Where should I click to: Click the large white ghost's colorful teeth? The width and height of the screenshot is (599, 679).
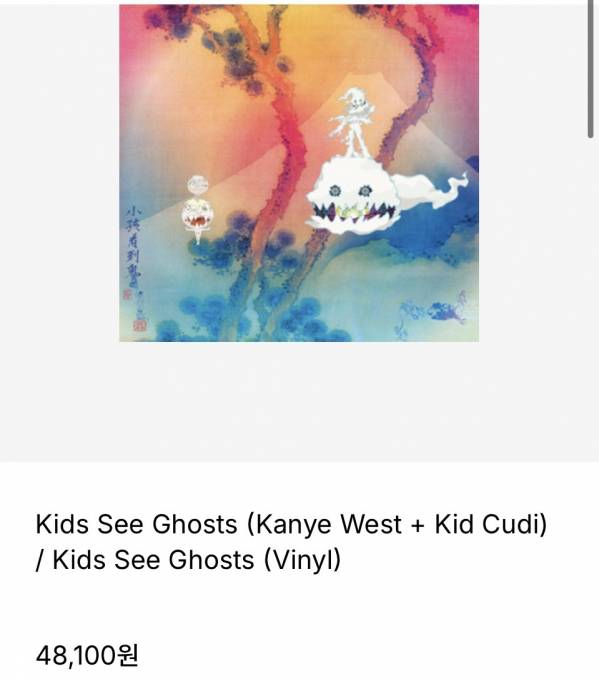354,212
